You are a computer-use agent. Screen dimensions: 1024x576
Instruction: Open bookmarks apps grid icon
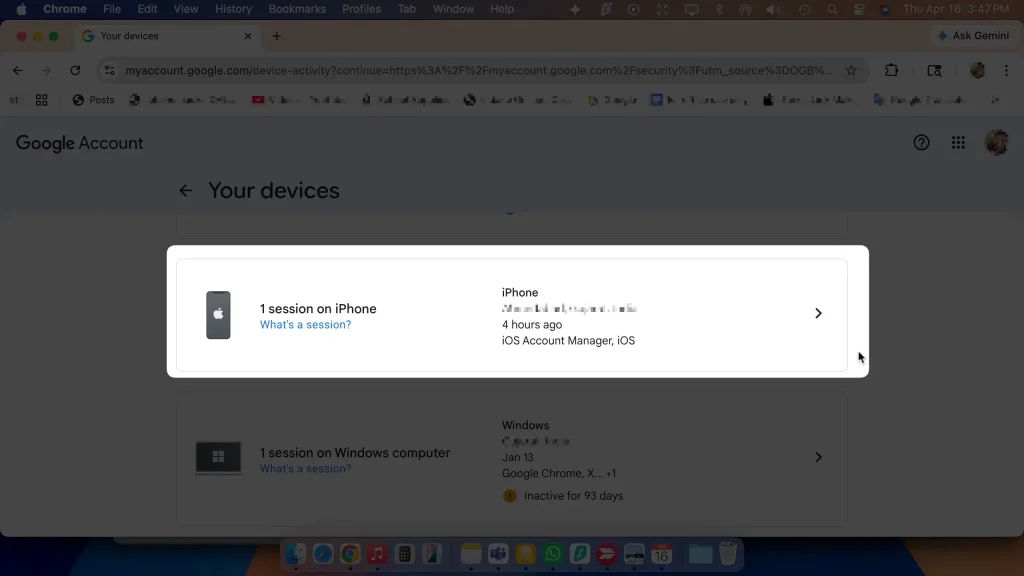point(41,100)
